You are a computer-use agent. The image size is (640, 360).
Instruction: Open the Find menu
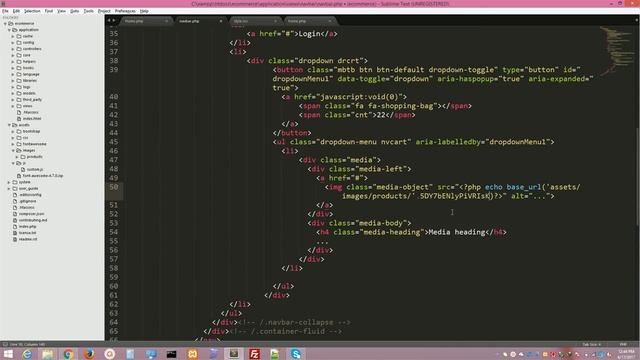coord(49,11)
